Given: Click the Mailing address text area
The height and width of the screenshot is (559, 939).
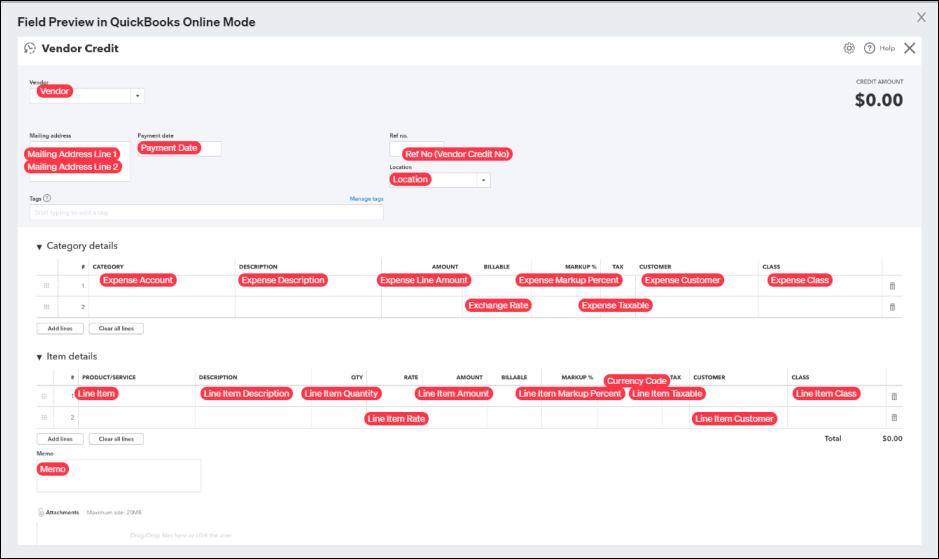Looking at the screenshot, I should (80, 161).
